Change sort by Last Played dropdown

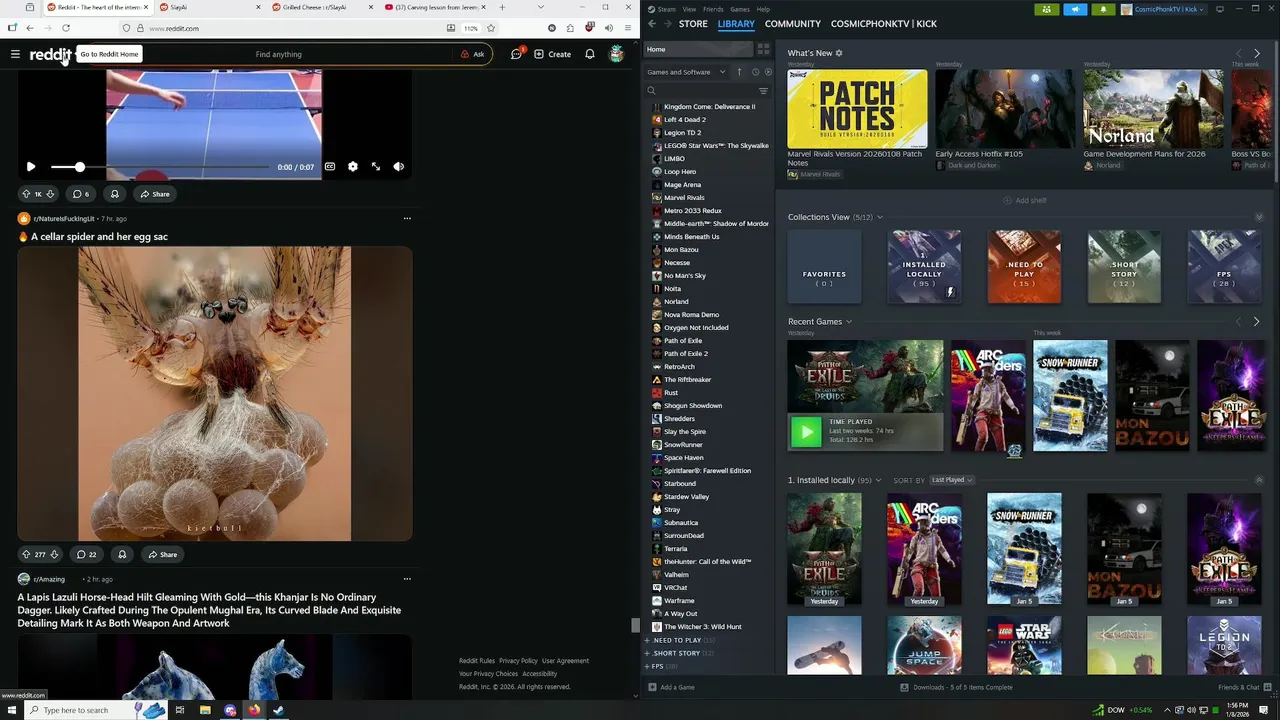(952, 480)
